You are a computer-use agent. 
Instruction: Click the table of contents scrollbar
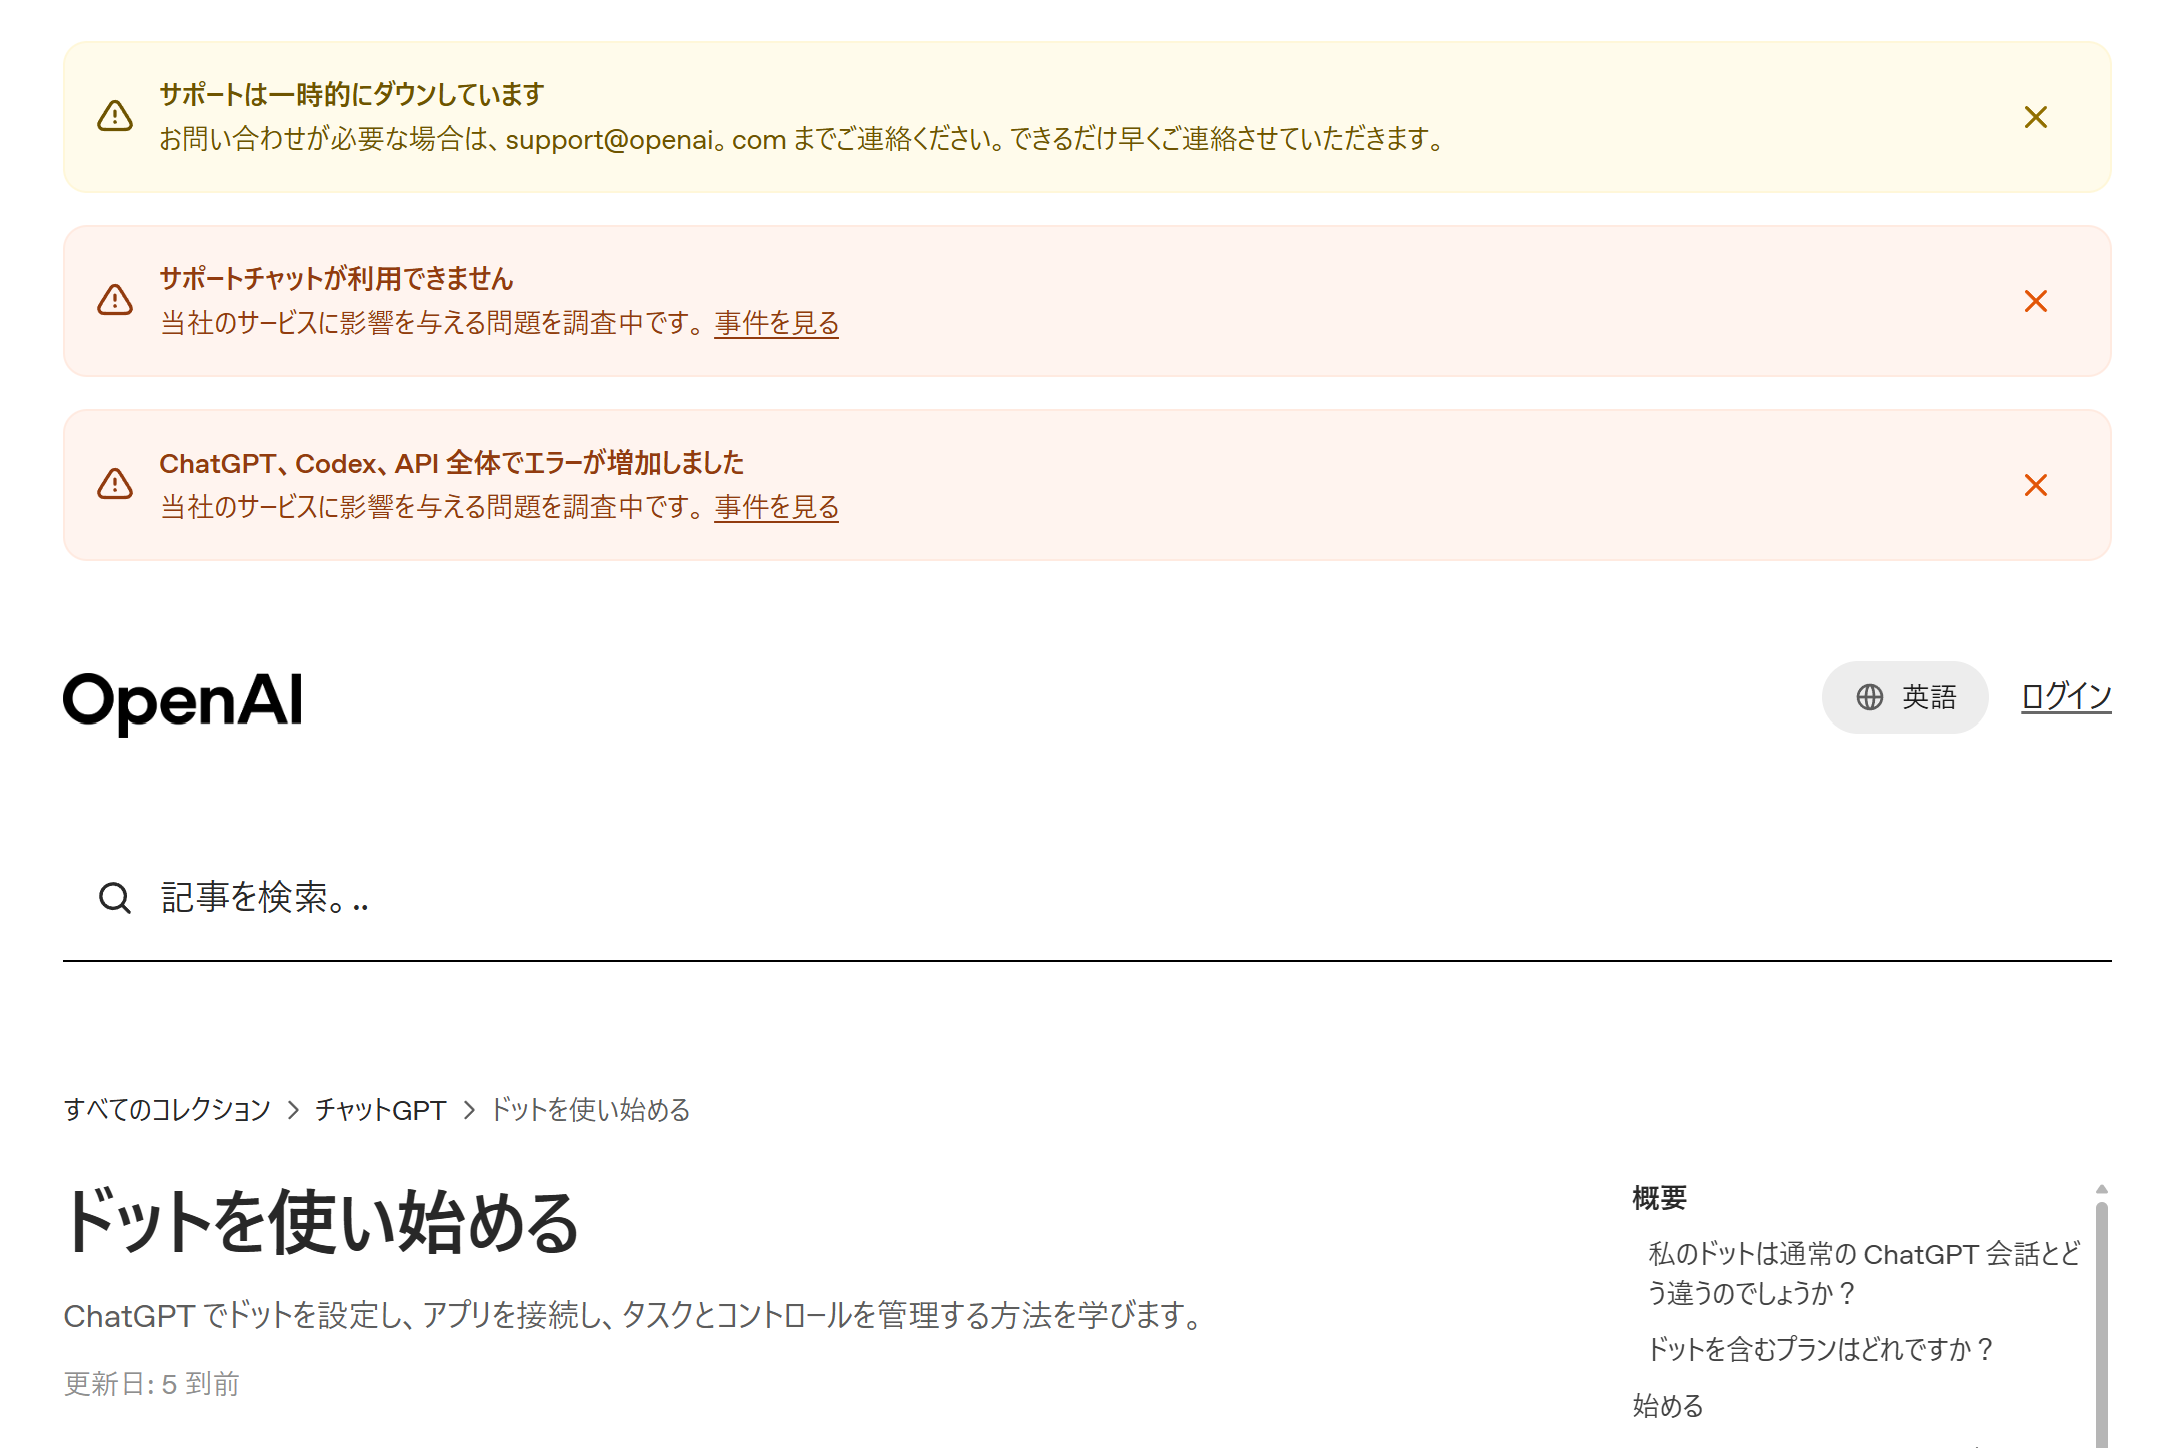pyautogui.click(x=2102, y=1320)
